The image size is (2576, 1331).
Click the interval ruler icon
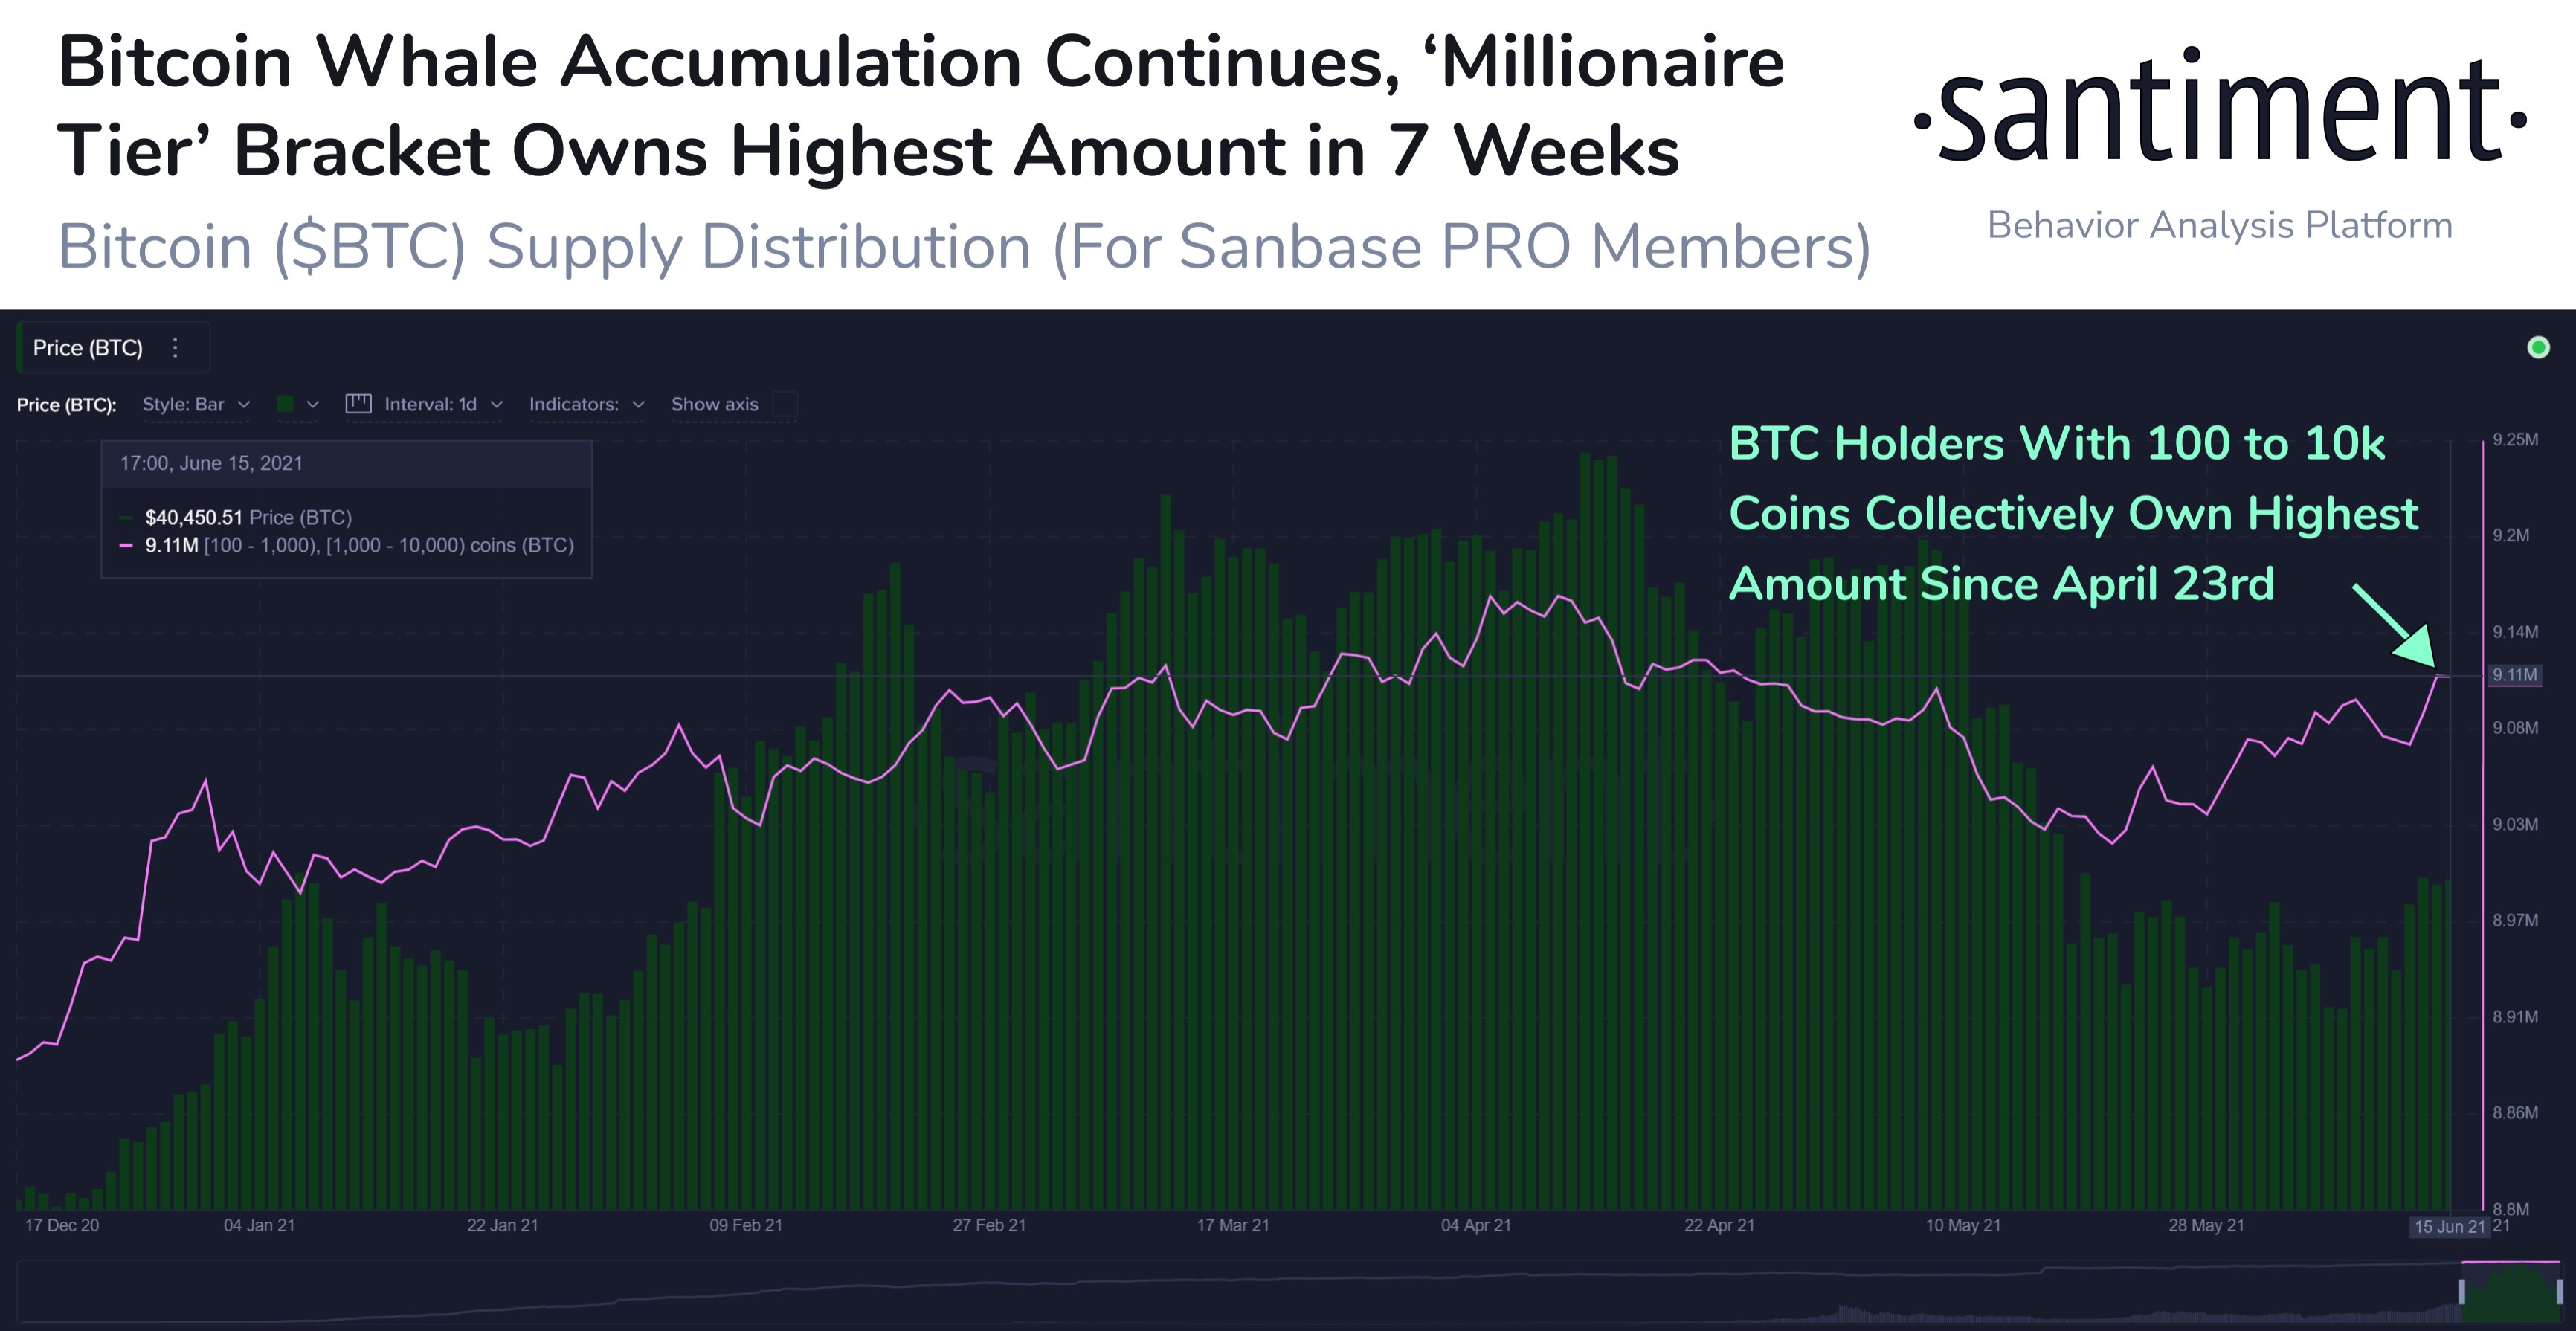[358, 404]
